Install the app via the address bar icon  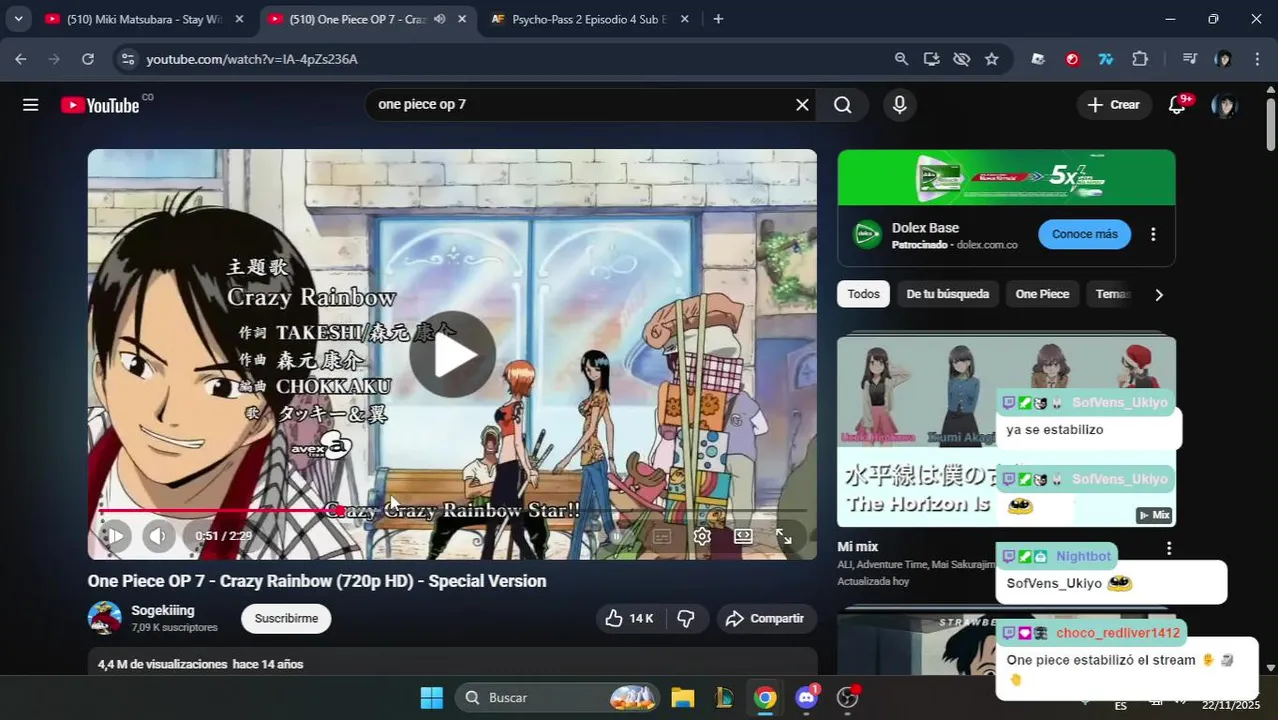(x=931, y=59)
